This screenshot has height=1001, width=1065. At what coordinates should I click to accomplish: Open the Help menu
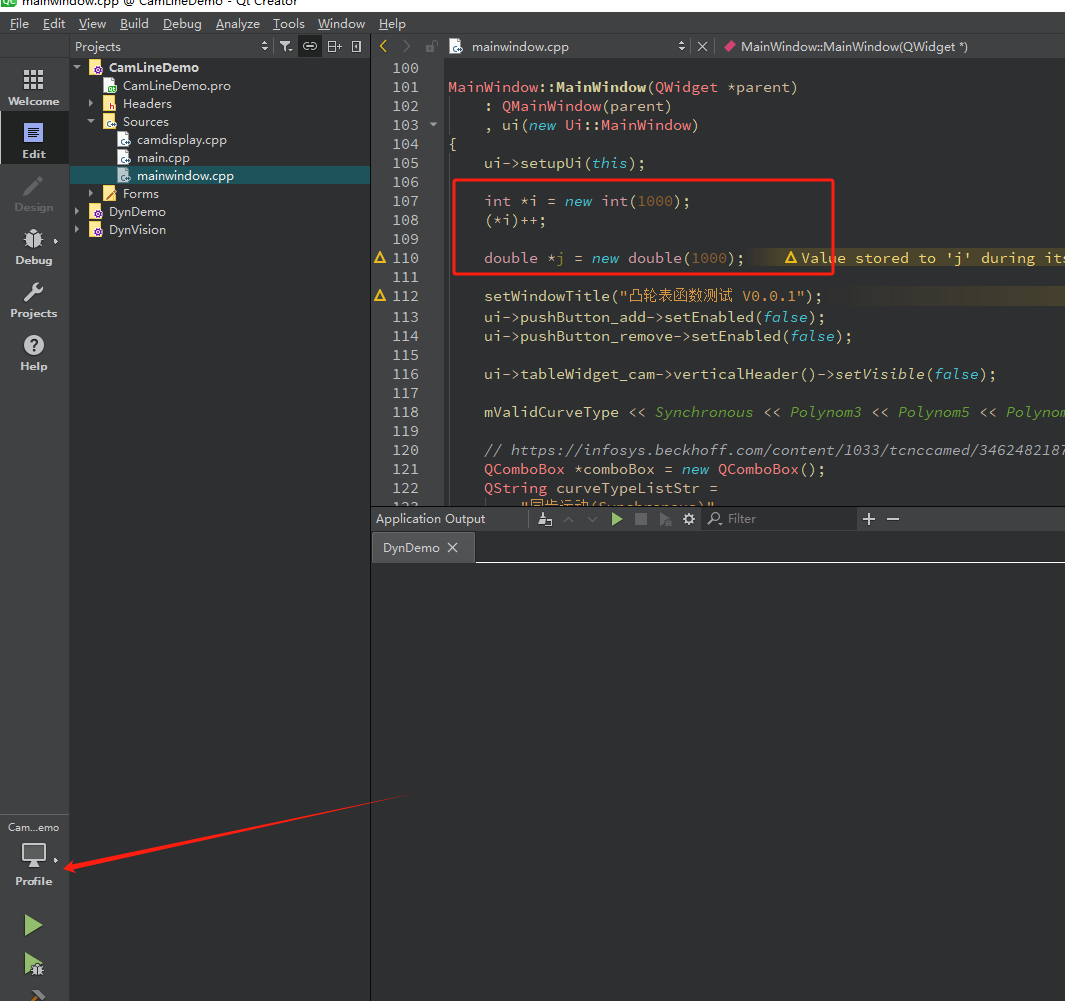(x=392, y=24)
